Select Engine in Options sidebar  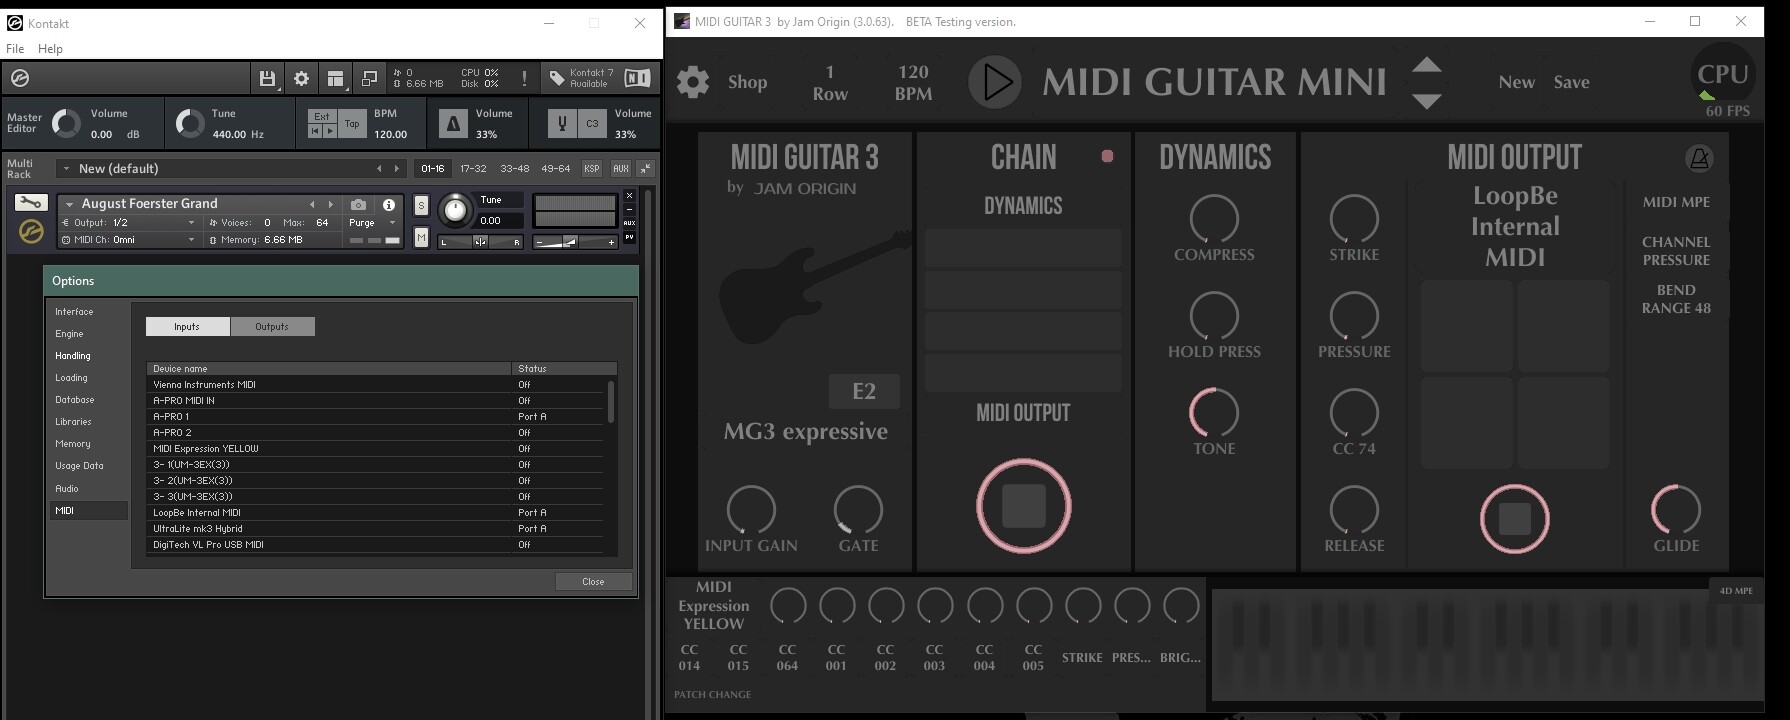pyautogui.click(x=69, y=334)
